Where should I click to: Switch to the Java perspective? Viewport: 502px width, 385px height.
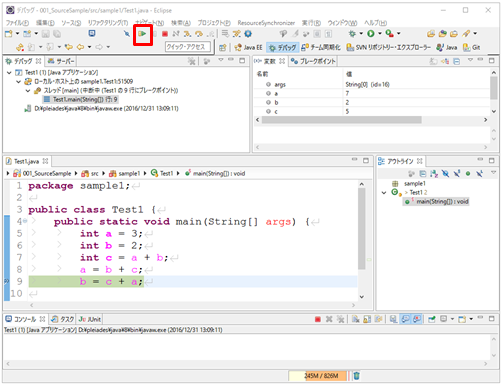[447, 48]
